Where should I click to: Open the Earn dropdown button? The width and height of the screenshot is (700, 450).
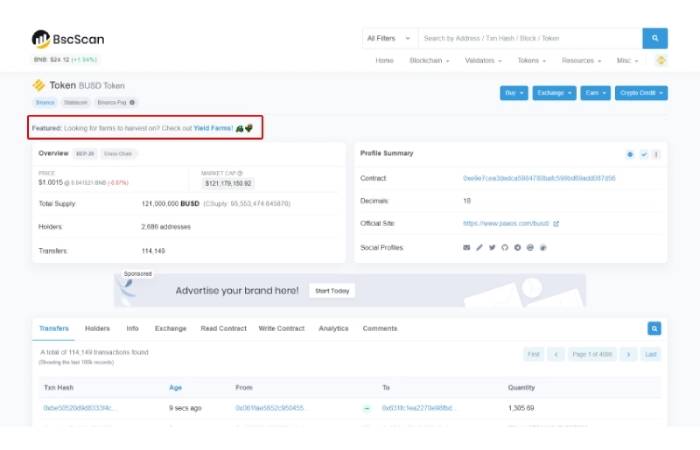[596, 93]
